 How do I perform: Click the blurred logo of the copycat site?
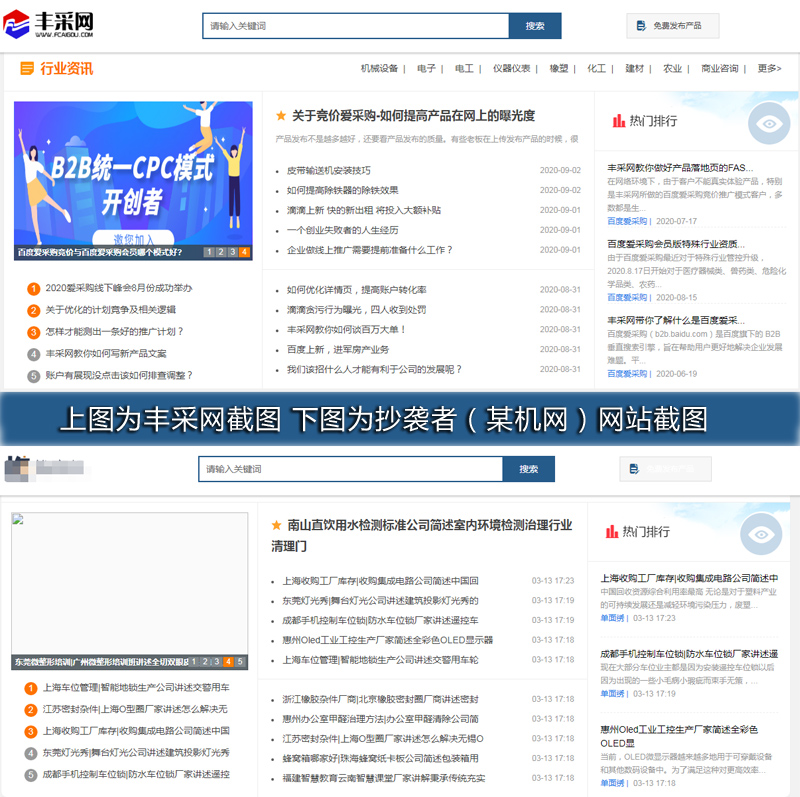pos(44,468)
